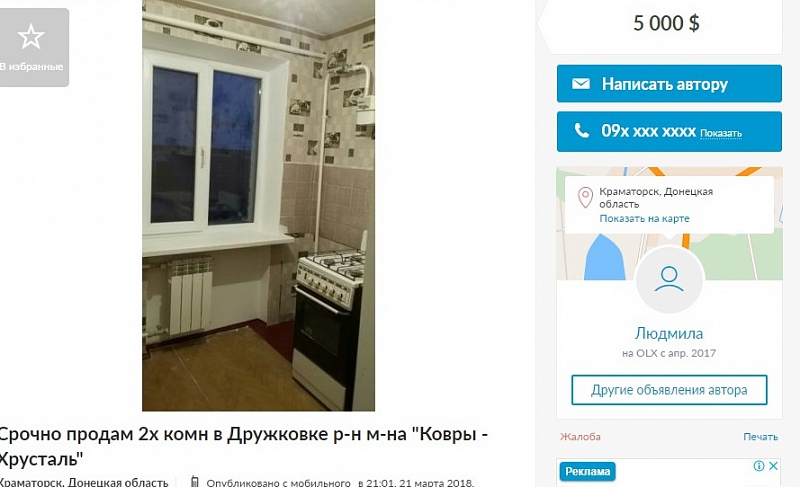Image resolution: width=800 pixels, height=487 pixels.
Task: Report listing via Жалоба link
Action: pos(580,437)
